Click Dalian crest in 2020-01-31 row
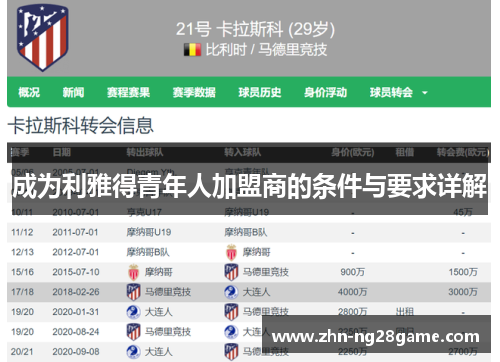Screen dimensions: 500x362 tap(134, 312)
